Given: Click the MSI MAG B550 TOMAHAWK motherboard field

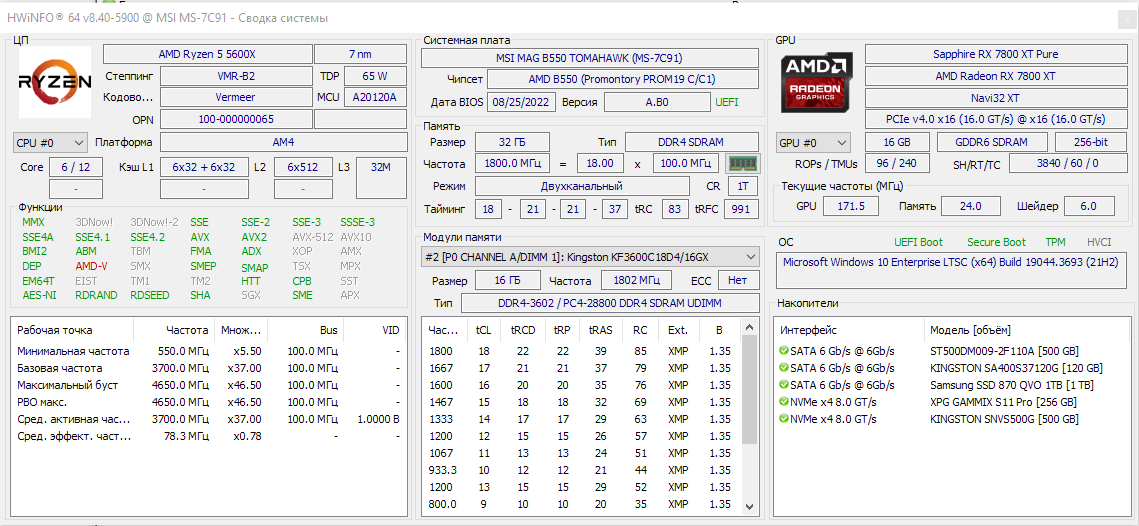Looking at the screenshot, I should [x=589, y=58].
